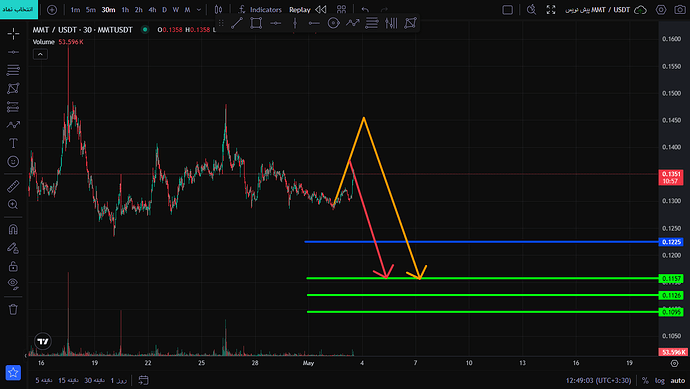690x389 pixels.
Task: Lock all drawing tools
Action: pyautogui.click(x=13, y=266)
